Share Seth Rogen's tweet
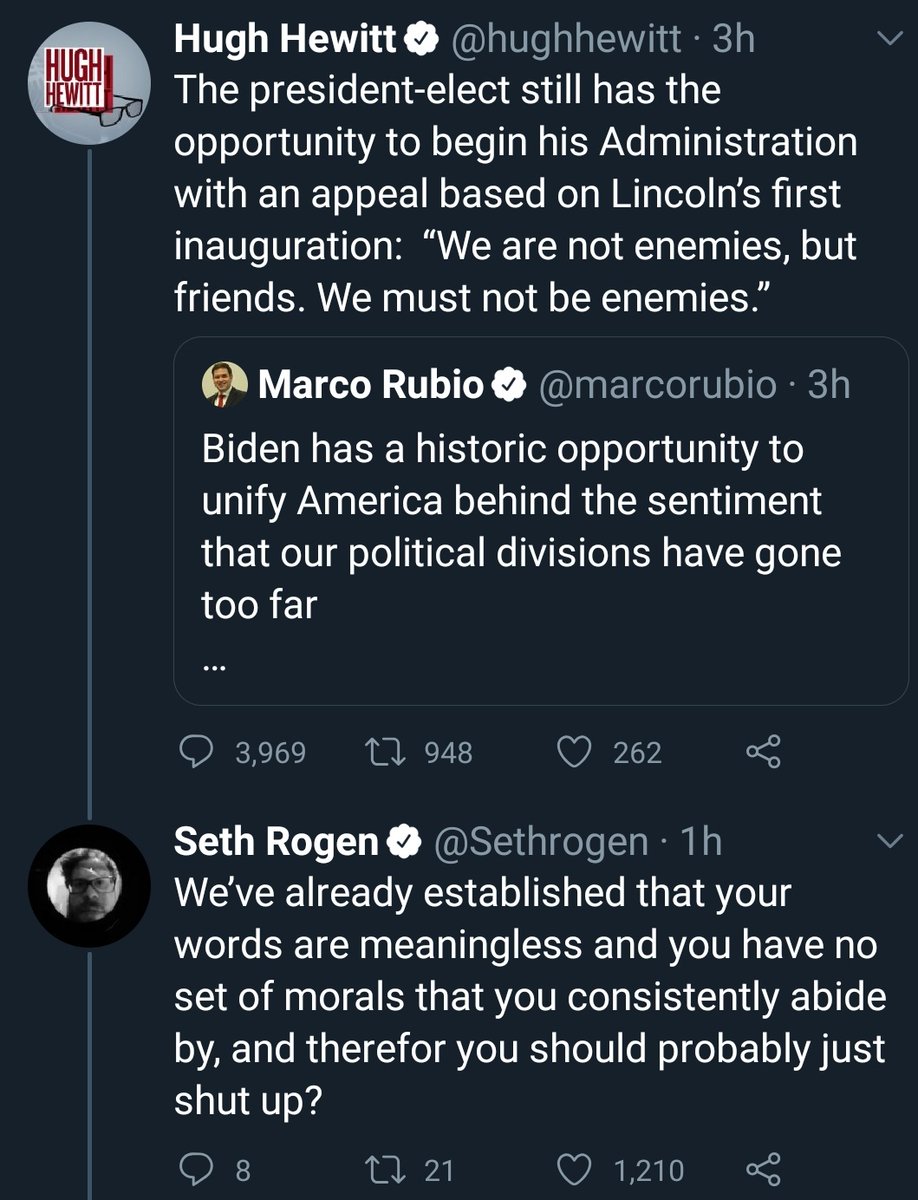 click(x=763, y=1168)
